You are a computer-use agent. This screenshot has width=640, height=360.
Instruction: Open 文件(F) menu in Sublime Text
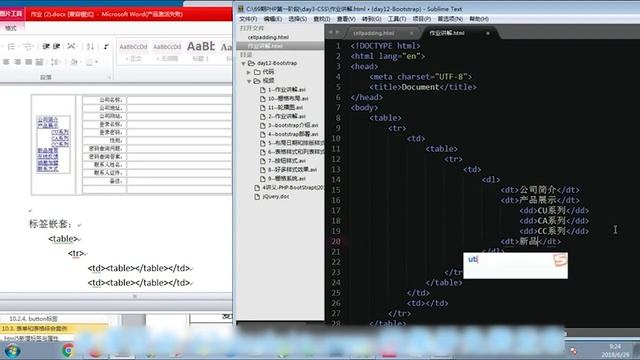(248, 19)
